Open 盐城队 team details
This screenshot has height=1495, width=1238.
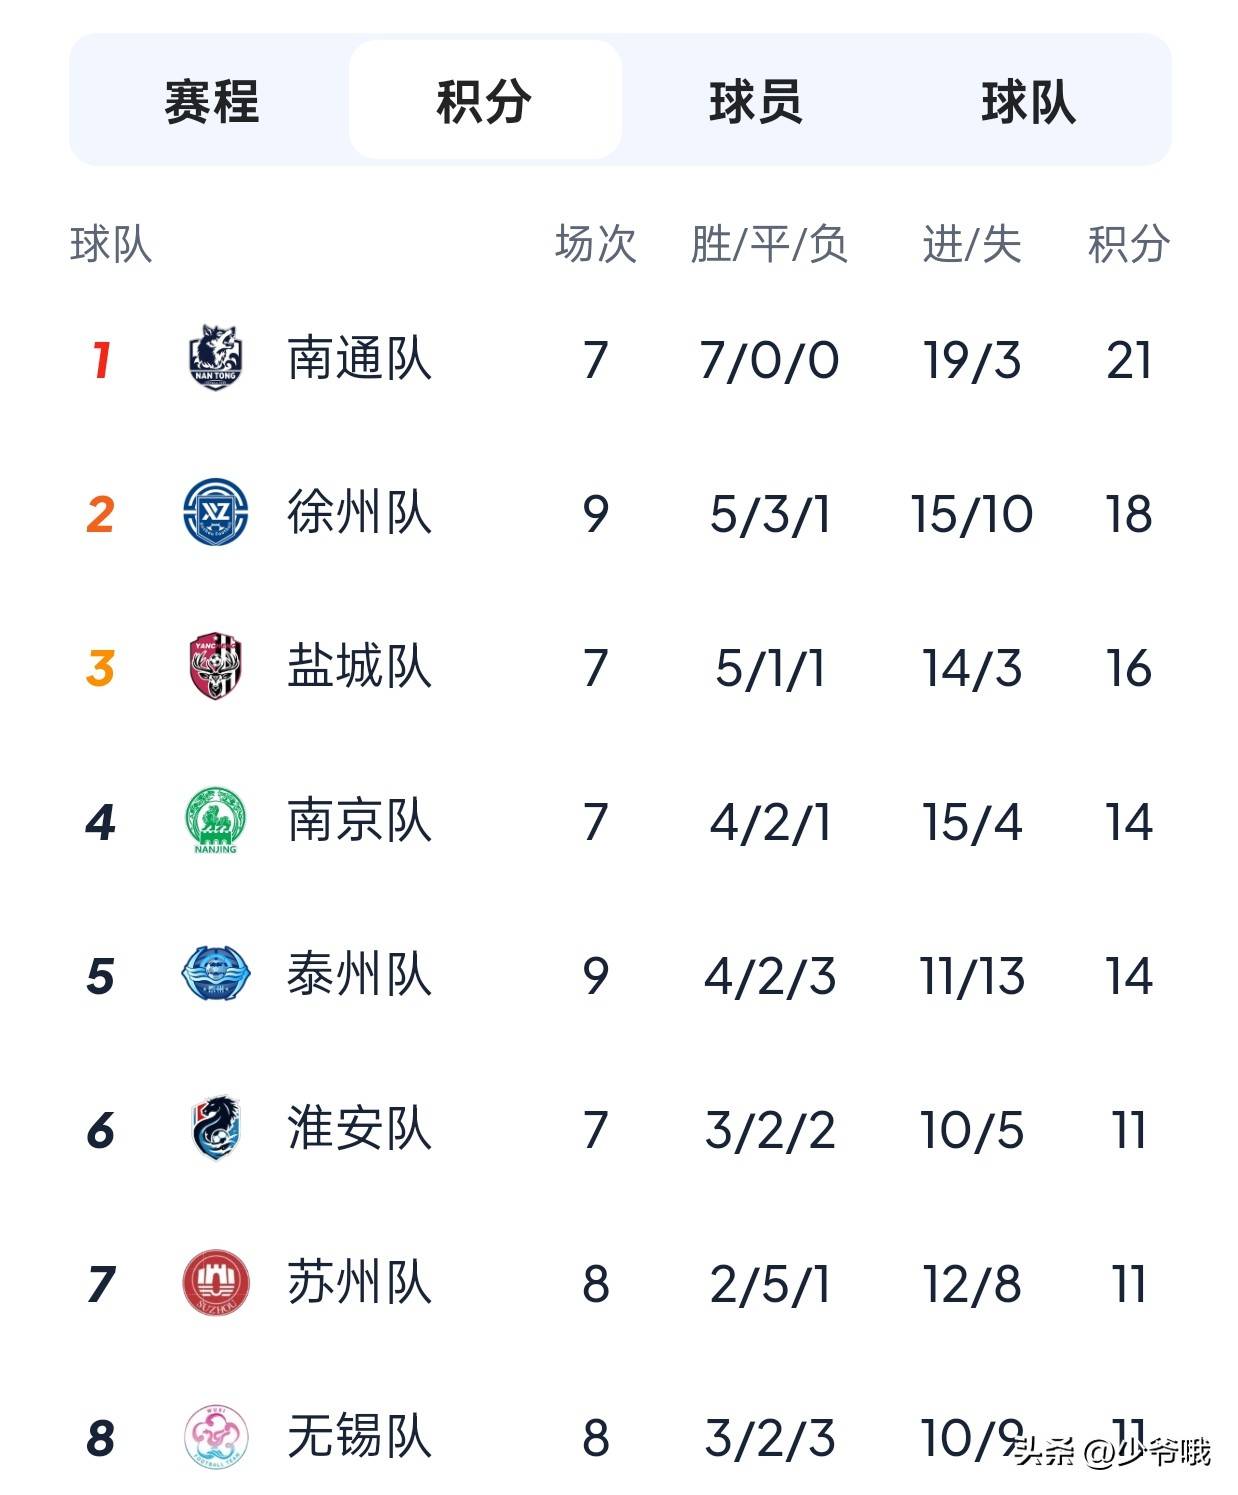tap(360, 667)
